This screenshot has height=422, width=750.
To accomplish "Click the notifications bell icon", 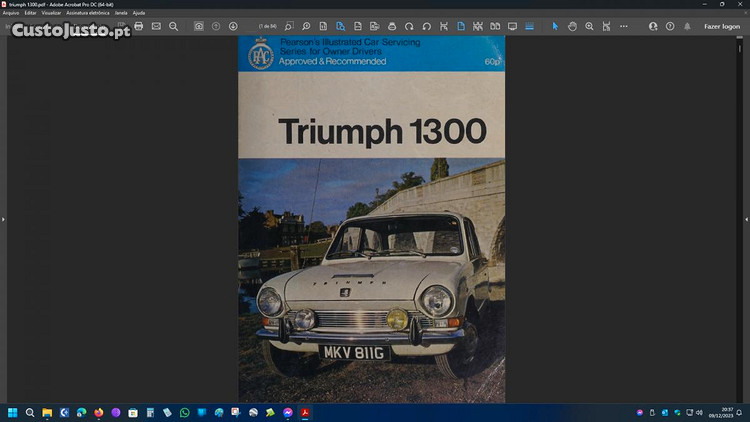I will (x=686, y=26).
